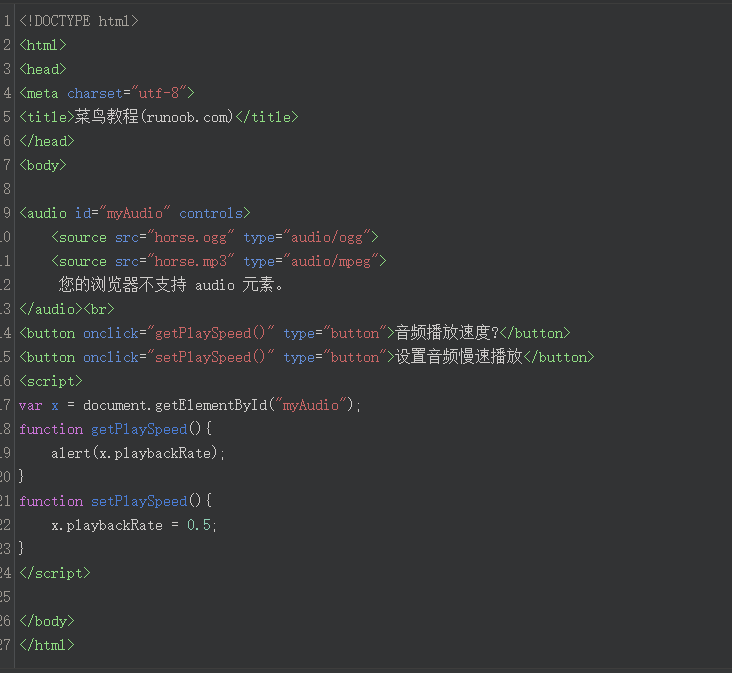This screenshot has width=732, height=673.
Task: Click the audio/mpeg type value
Action: (x=331, y=261)
